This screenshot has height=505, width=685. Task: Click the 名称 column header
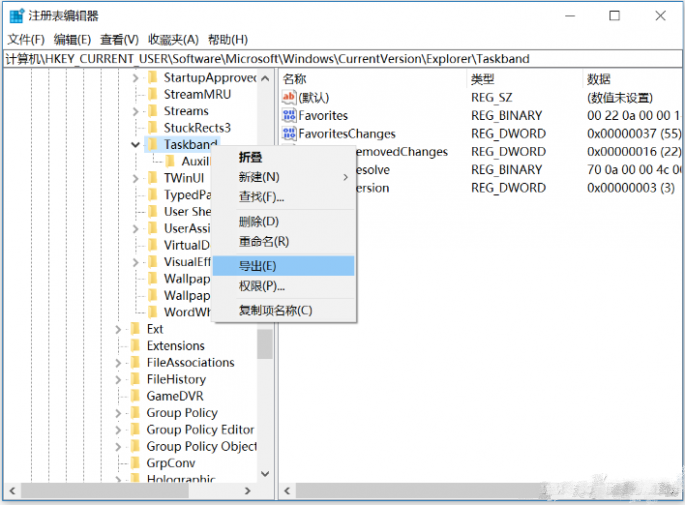[x=295, y=78]
